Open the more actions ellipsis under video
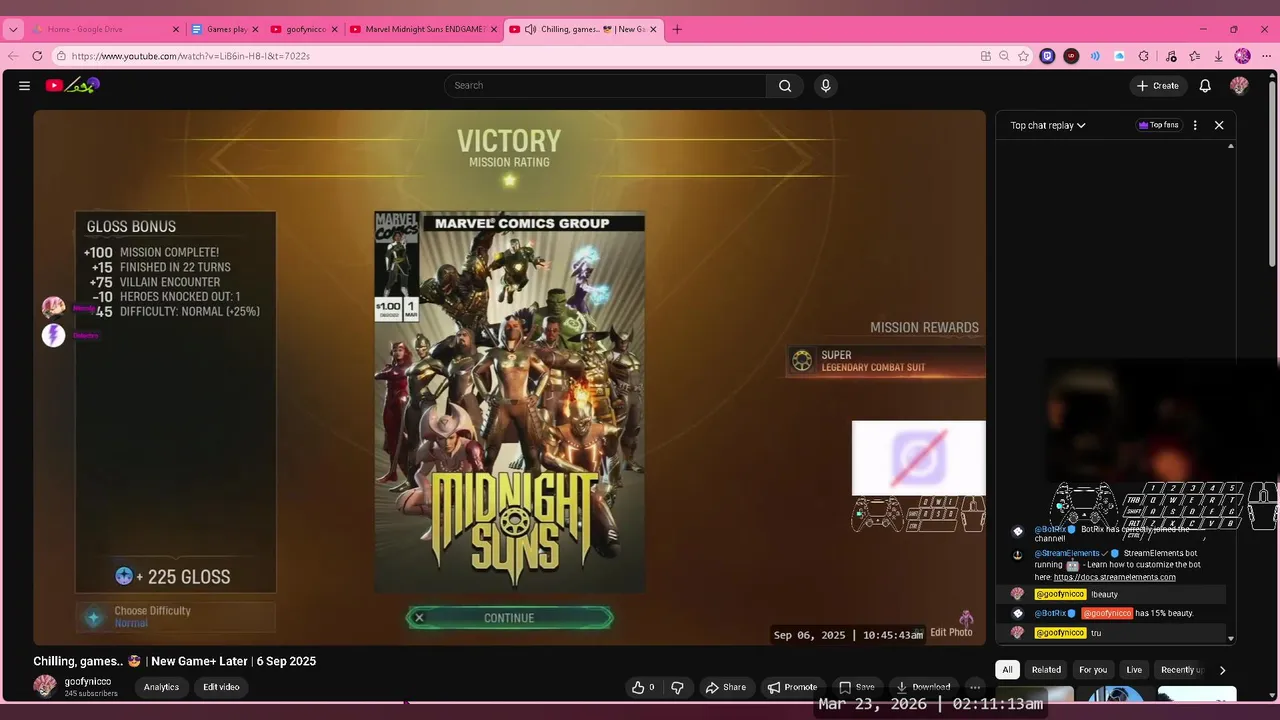The image size is (1280, 720). click(x=975, y=687)
